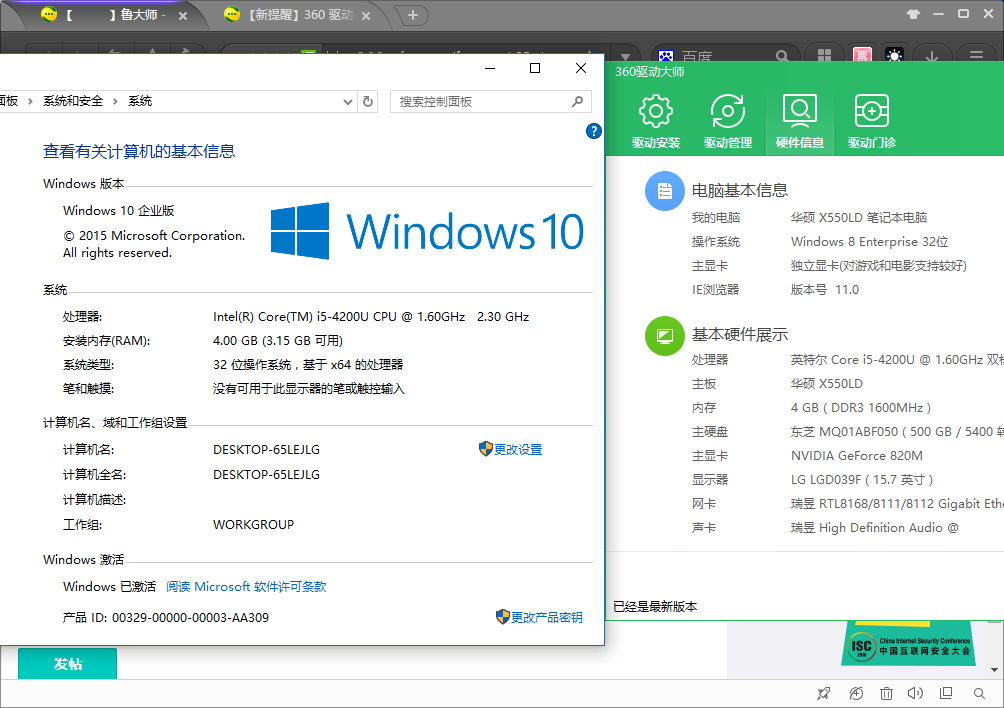Click the overlapping windows icon in status bar
The width and height of the screenshot is (1004, 708).
pos(946,693)
